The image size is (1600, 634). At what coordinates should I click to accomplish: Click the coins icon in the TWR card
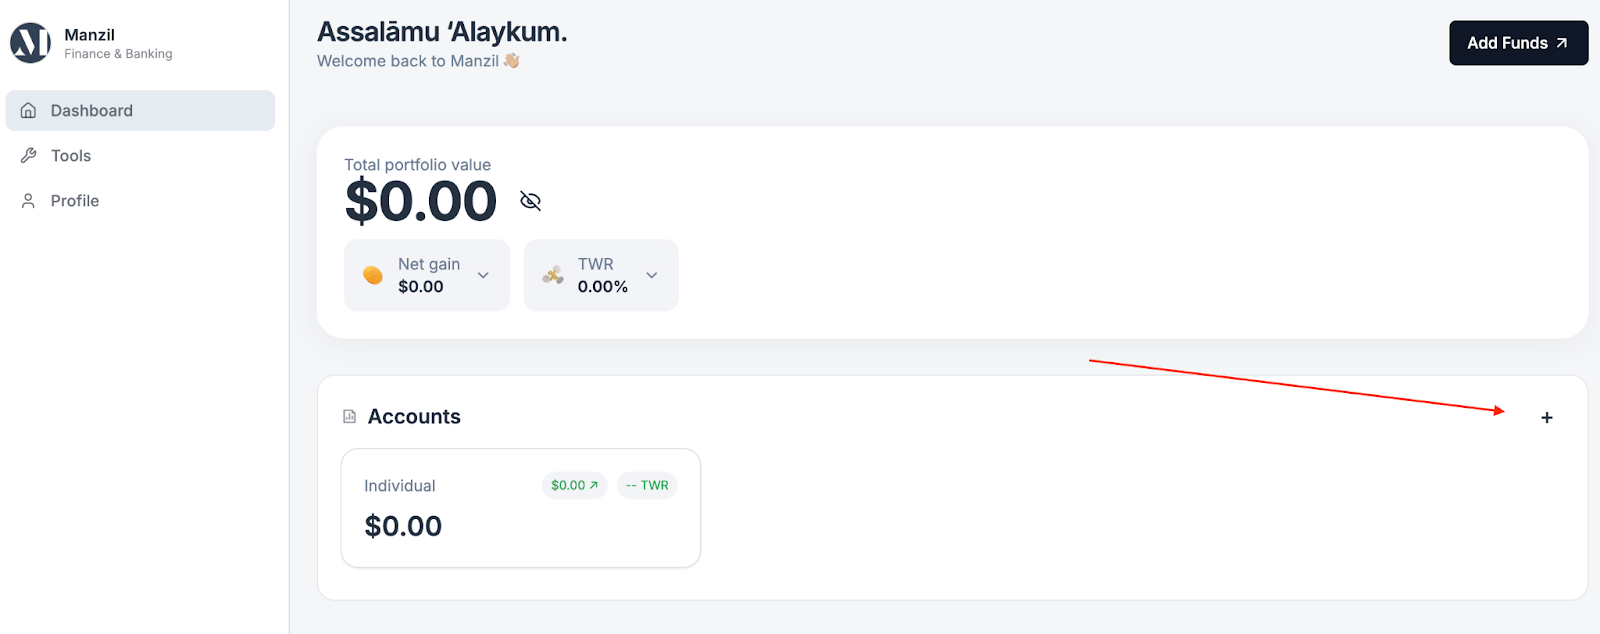pos(553,275)
